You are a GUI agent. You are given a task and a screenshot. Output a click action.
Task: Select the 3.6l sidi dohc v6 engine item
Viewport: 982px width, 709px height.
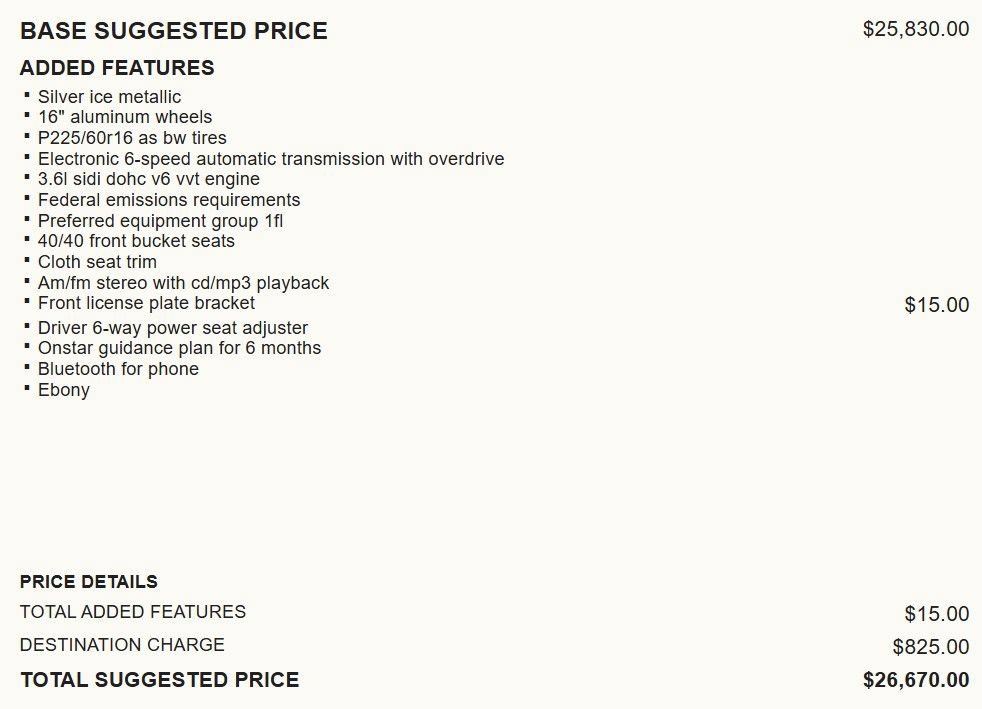(x=148, y=179)
